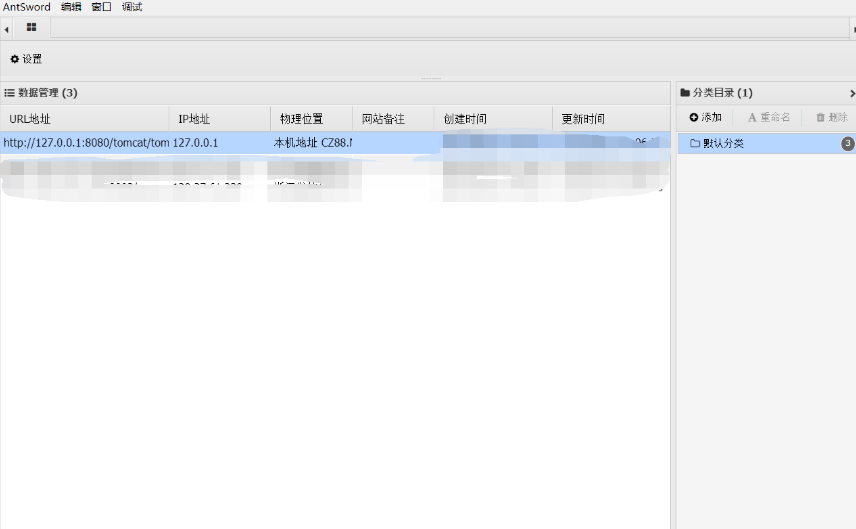The width and height of the screenshot is (856, 529).
Task: Click the count badge on 默认分类
Action: click(x=847, y=144)
